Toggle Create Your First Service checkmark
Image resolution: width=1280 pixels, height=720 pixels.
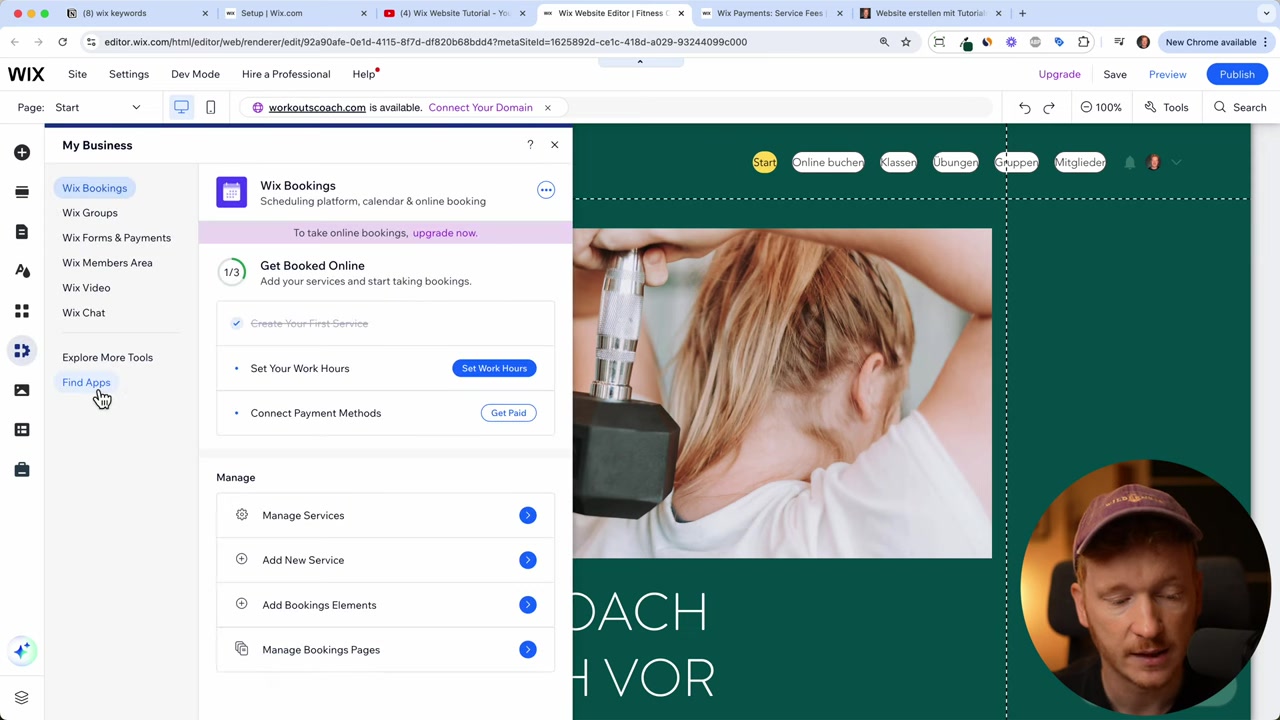(x=236, y=323)
